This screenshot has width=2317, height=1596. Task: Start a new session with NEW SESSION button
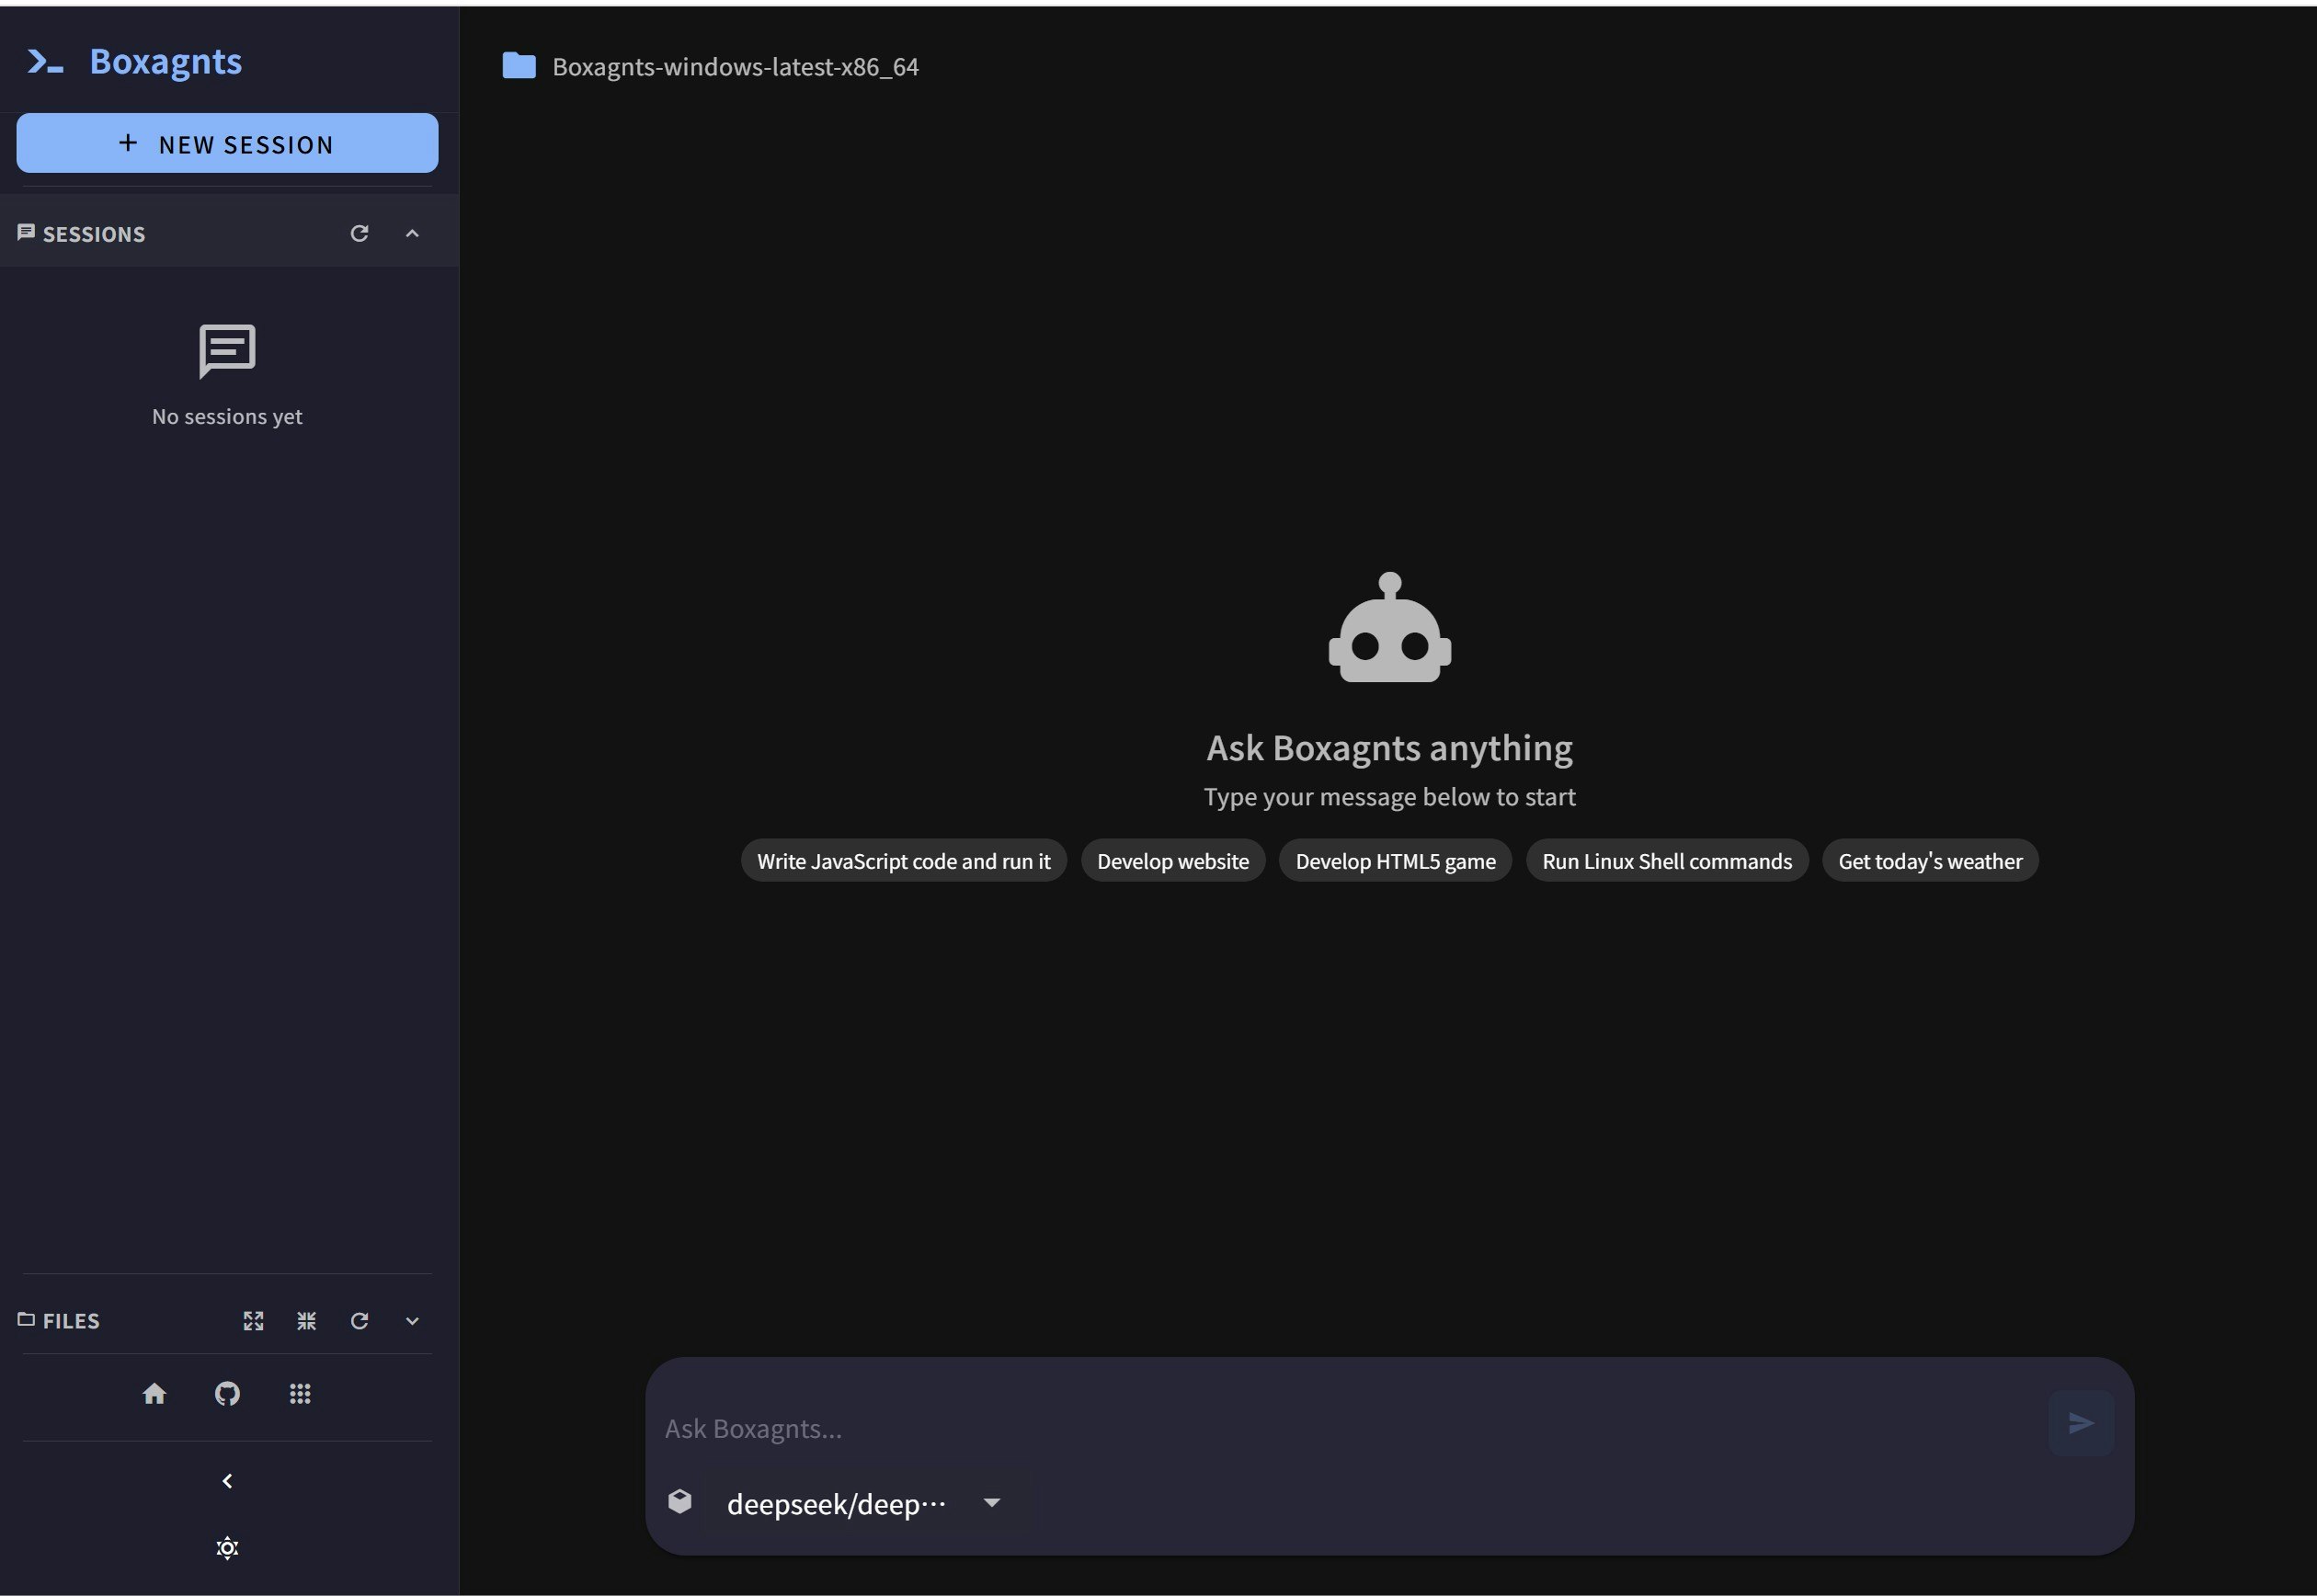227,143
